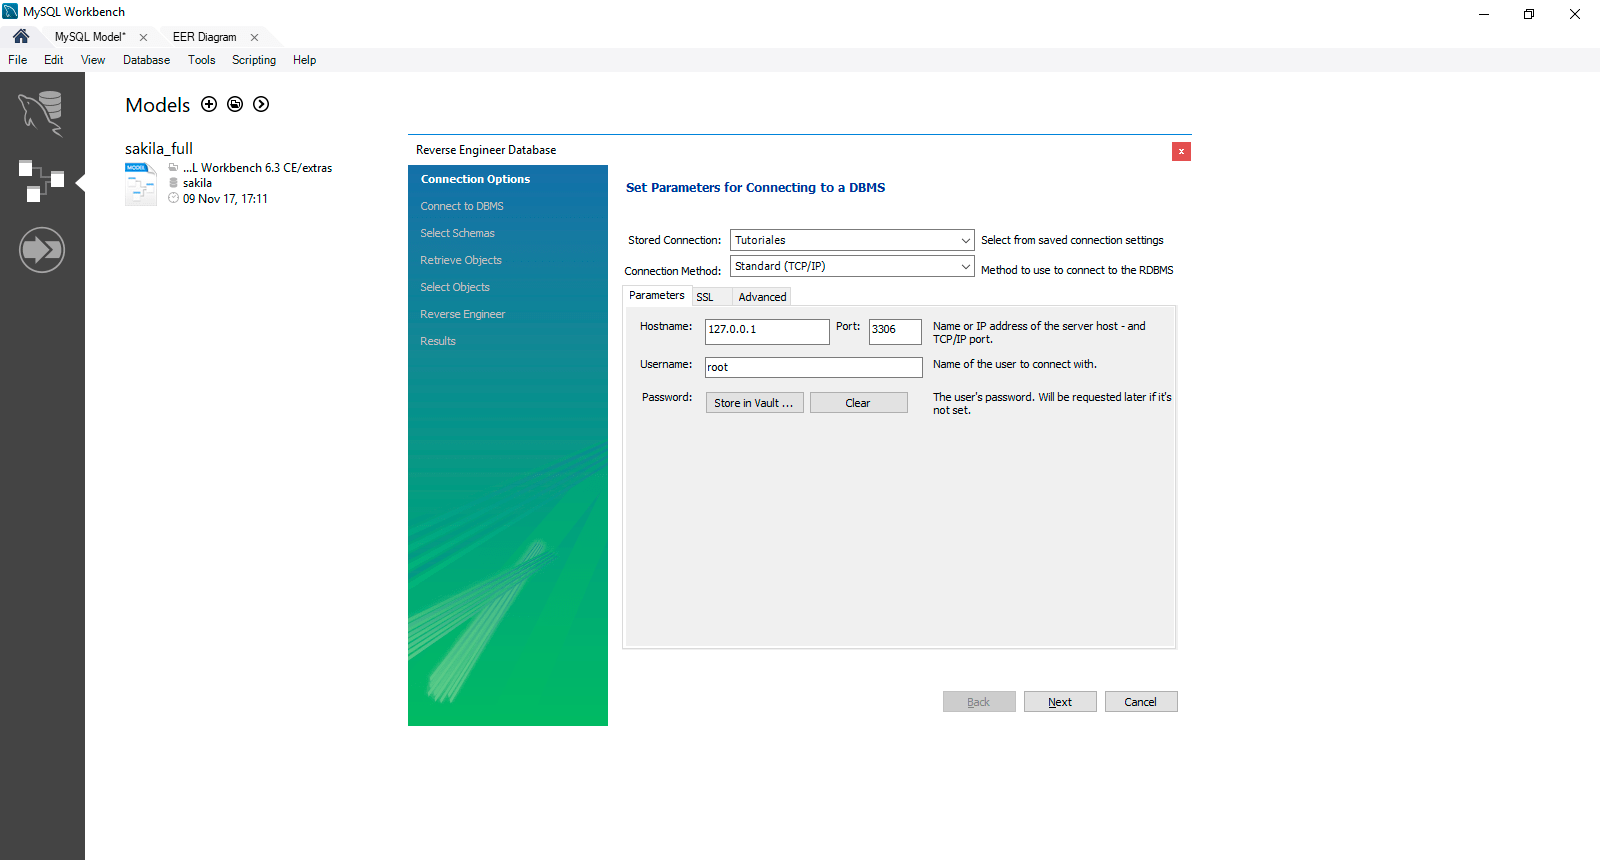
Task: Open the Edit menu
Action: point(54,60)
